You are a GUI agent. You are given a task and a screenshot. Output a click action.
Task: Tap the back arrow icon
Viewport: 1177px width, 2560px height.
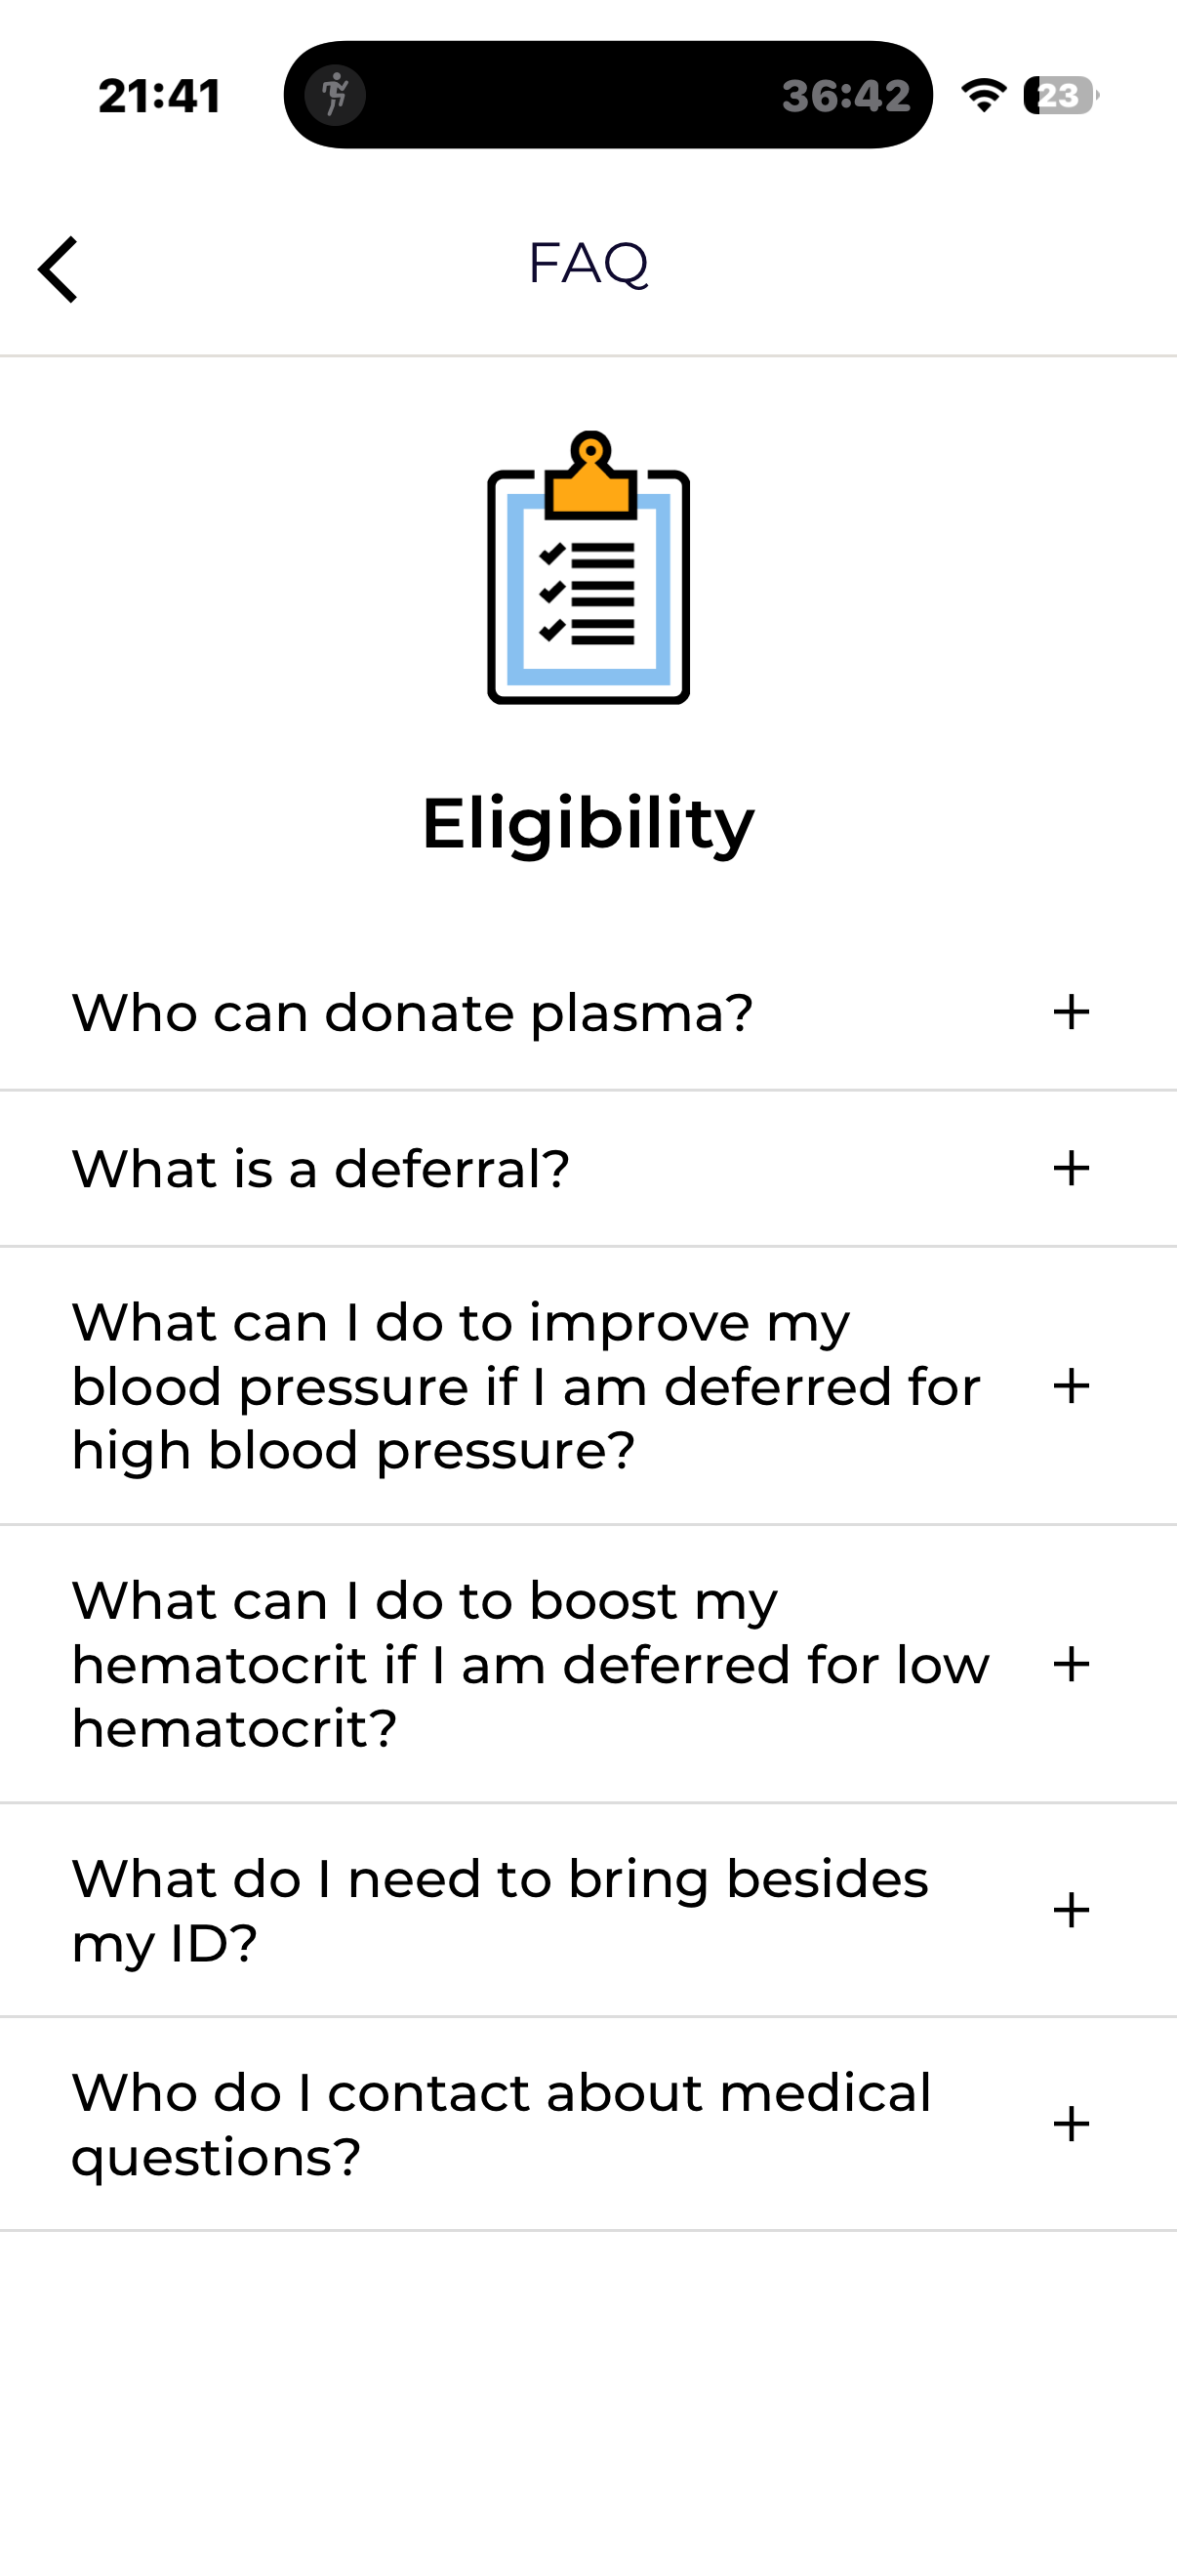(x=58, y=269)
